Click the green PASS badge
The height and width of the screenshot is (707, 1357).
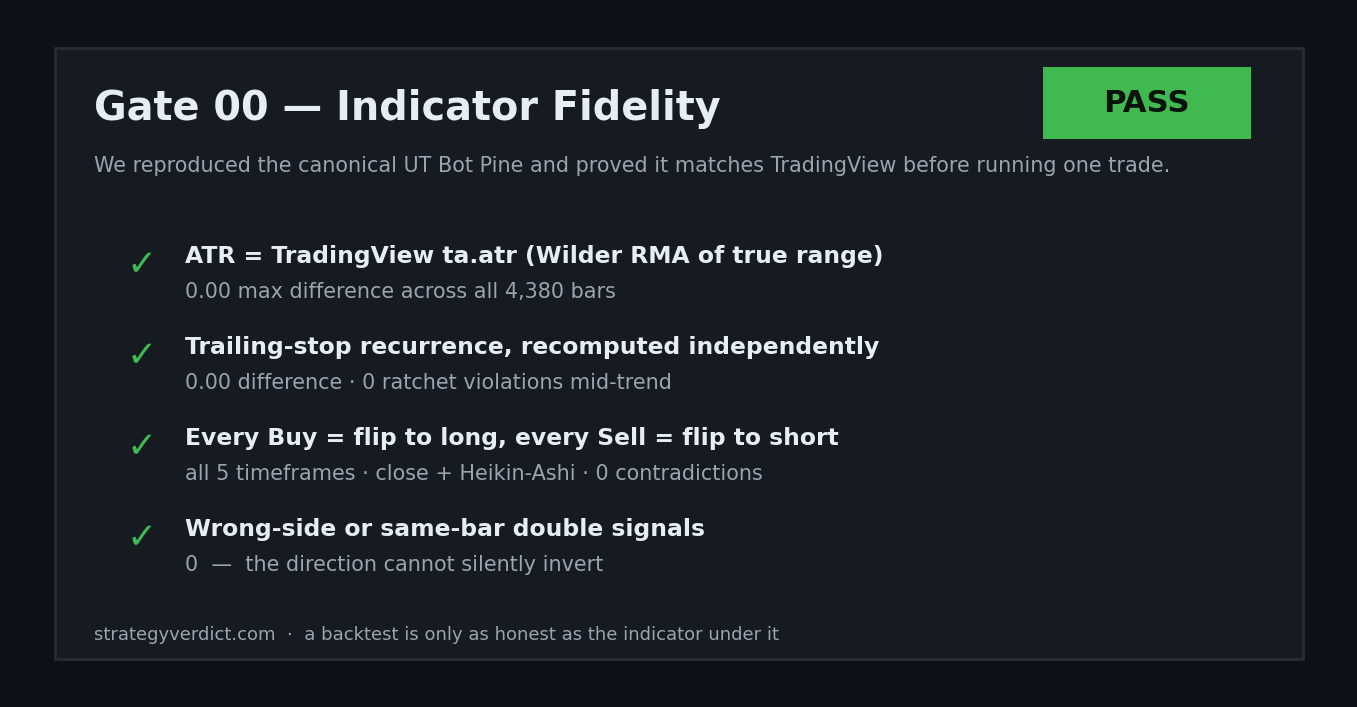pyautogui.click(x=1146, y=103)
